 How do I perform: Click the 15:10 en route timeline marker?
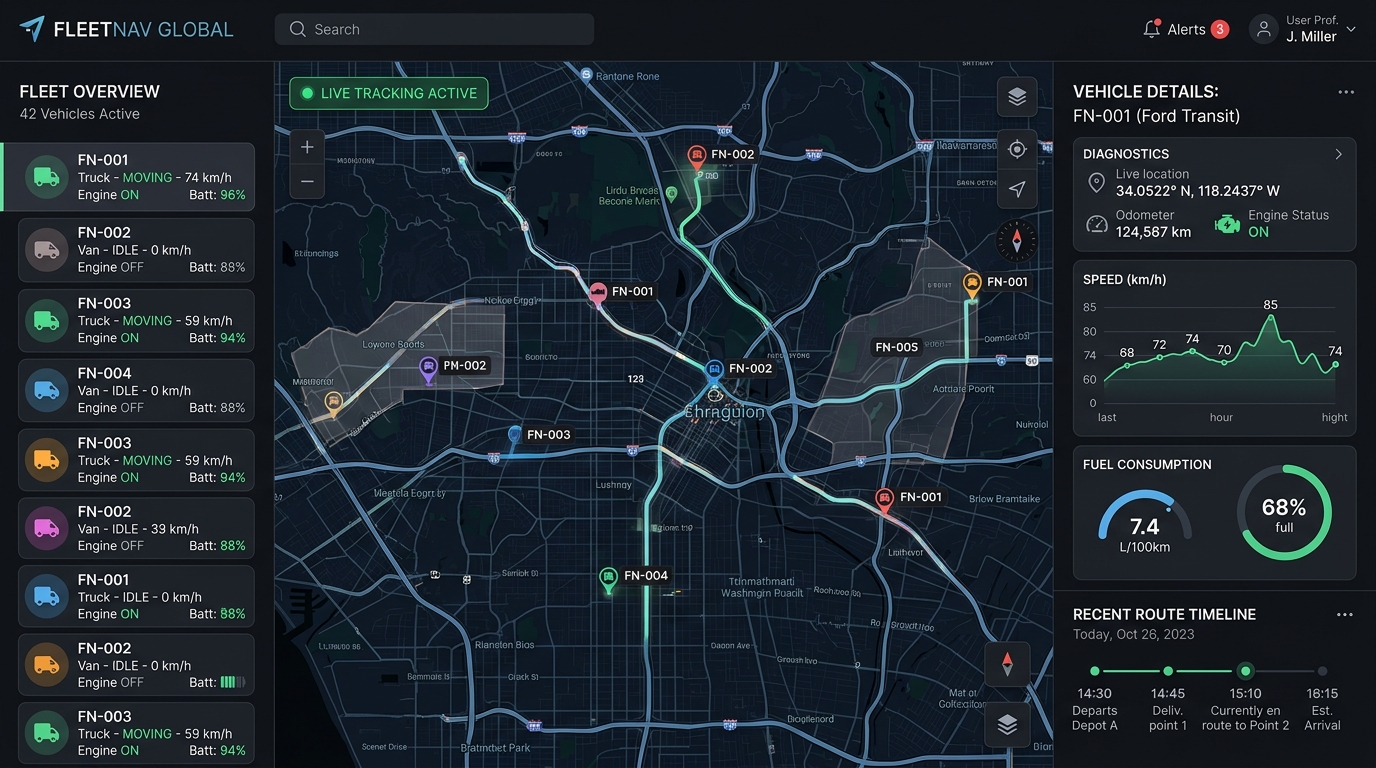tap(1245, 671)
